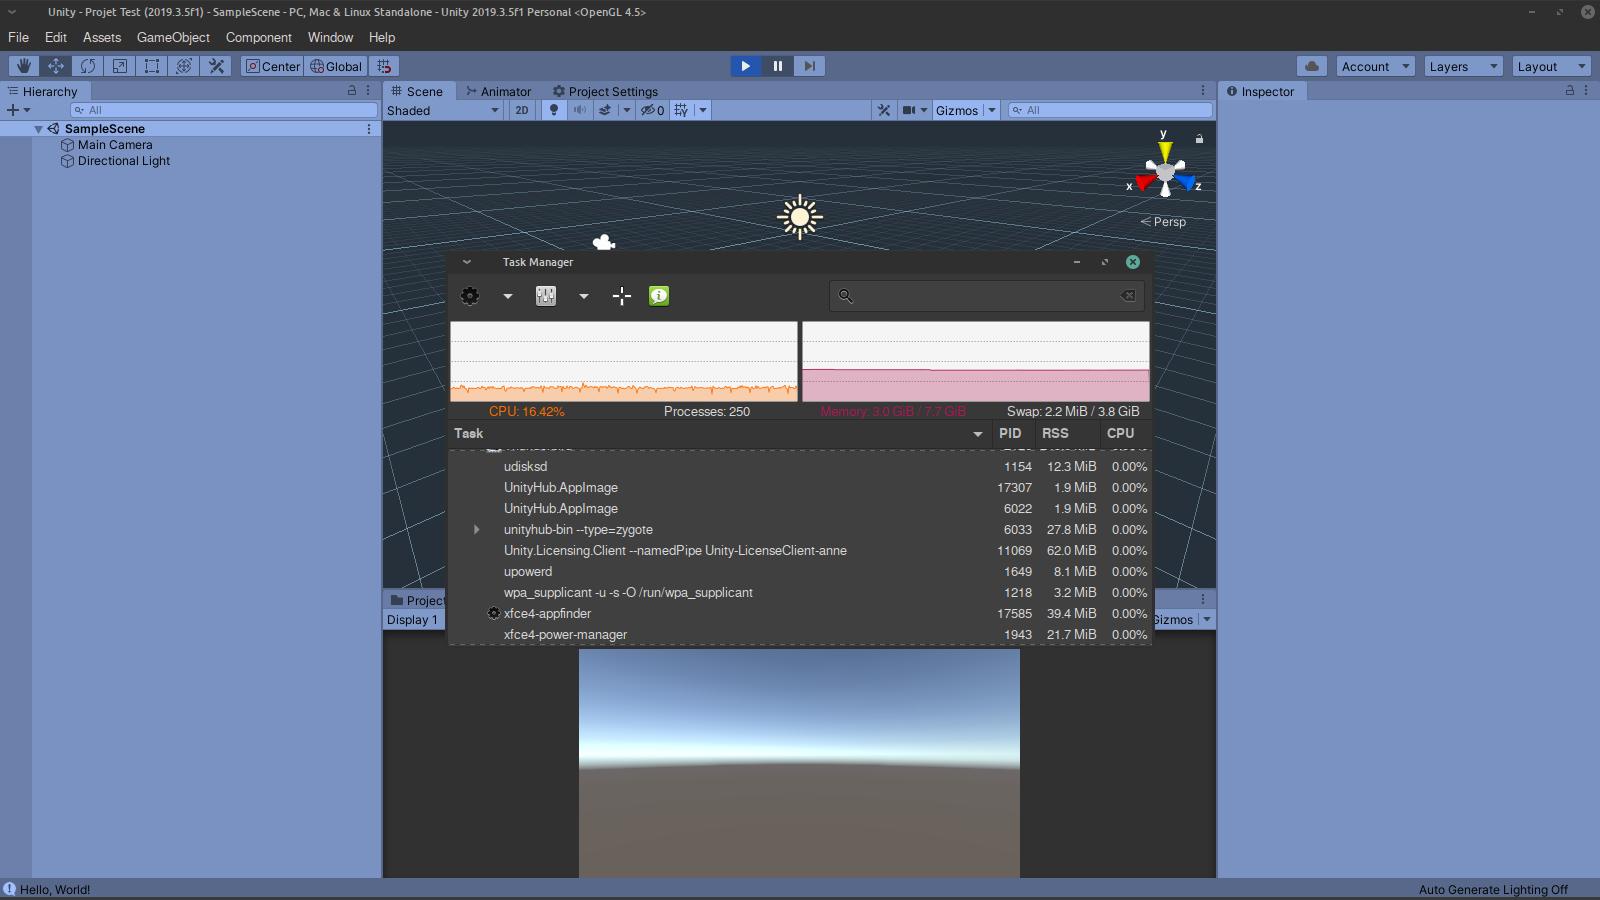Open the Inspector panel options menu
1600x900 pixels.
[1586, 90]
